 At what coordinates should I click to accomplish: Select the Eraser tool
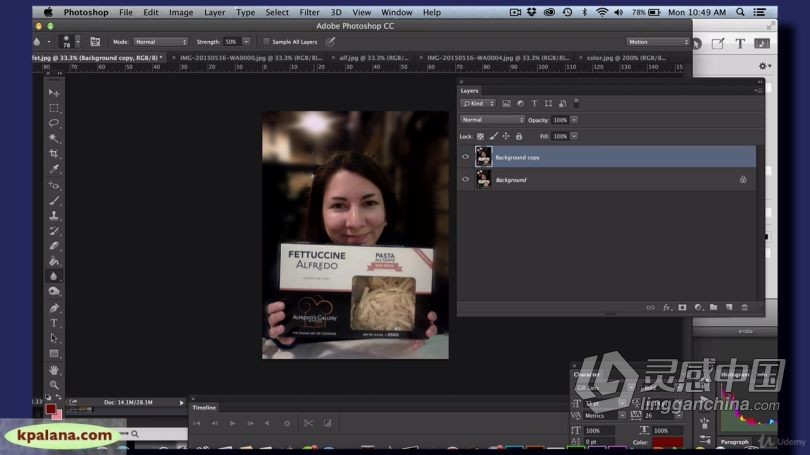(54, 246)
